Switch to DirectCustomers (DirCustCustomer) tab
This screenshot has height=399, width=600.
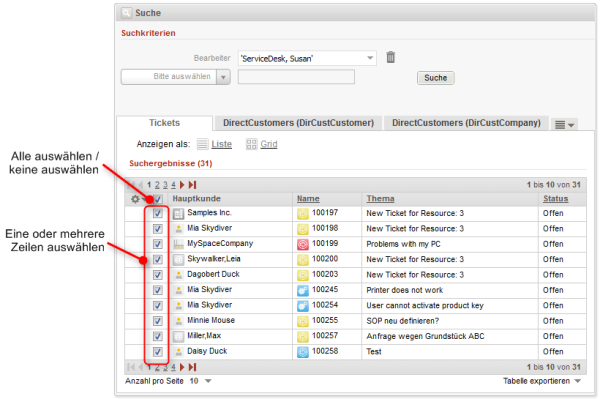click(x=298, y=123)
